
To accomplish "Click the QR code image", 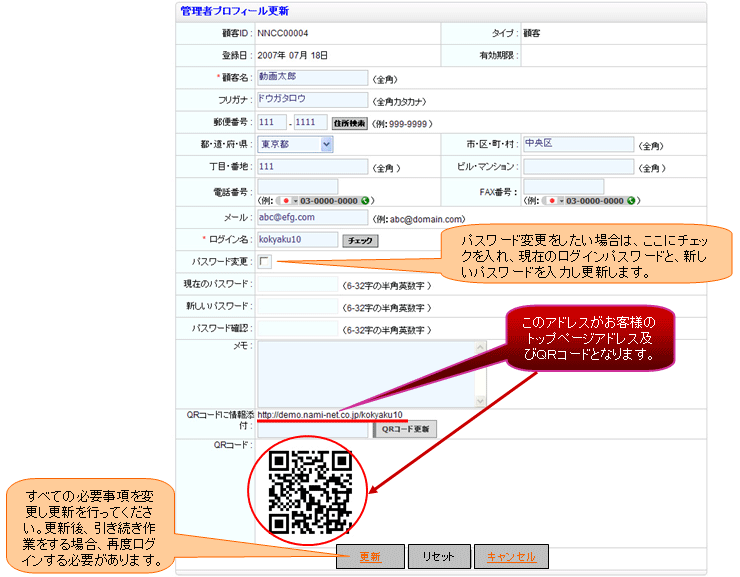I will pyautogui.click(x=311, y=492).
